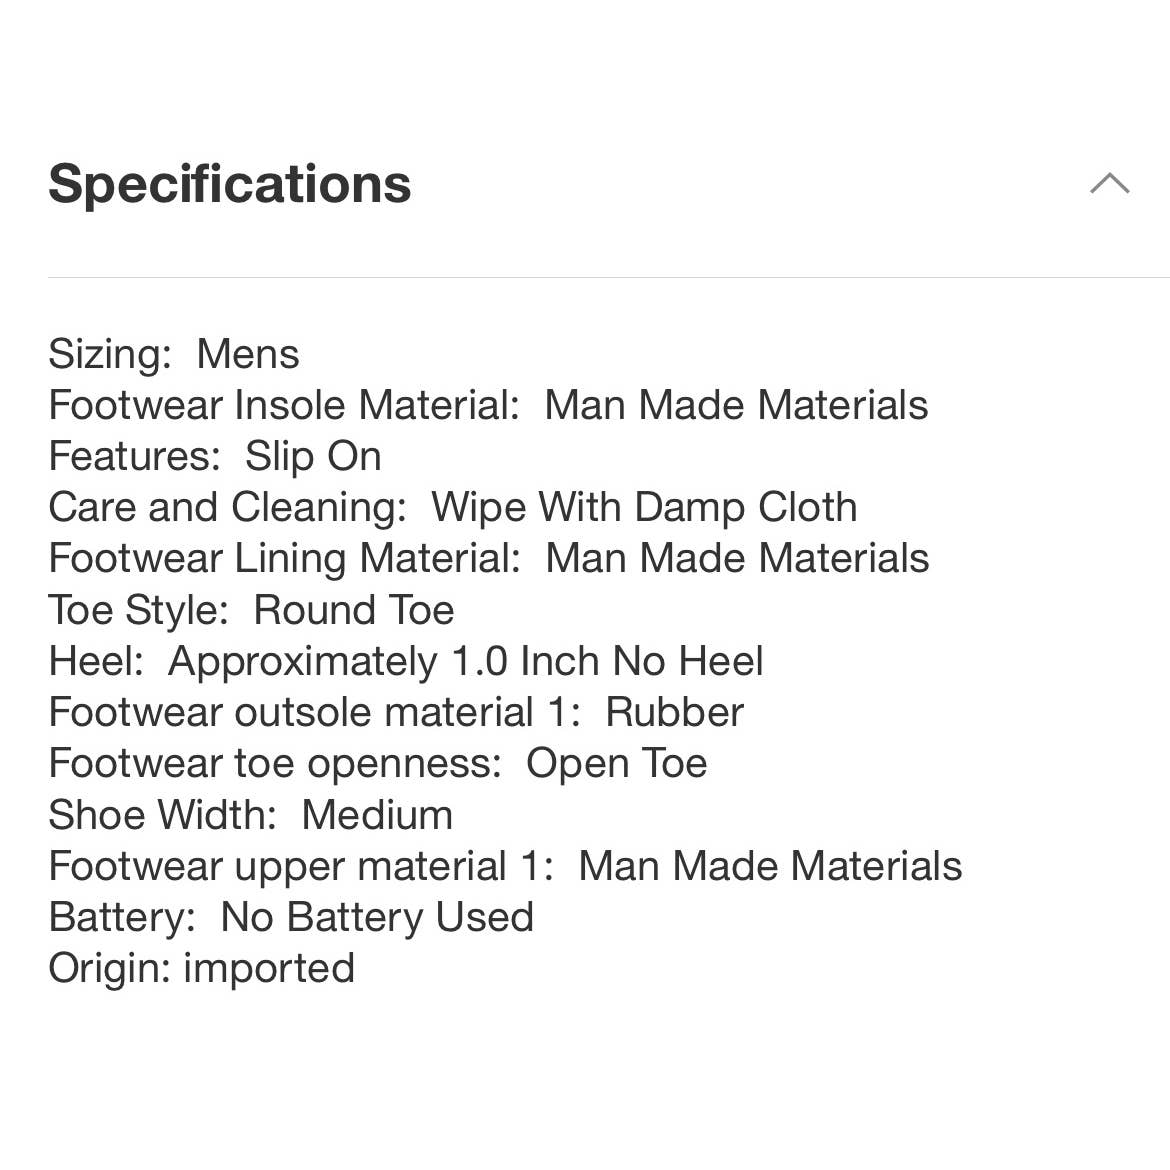Viewport: 1170px width, 1170px height.
Task: Select the Origin: imported line
Action: [x=201, y=969]
